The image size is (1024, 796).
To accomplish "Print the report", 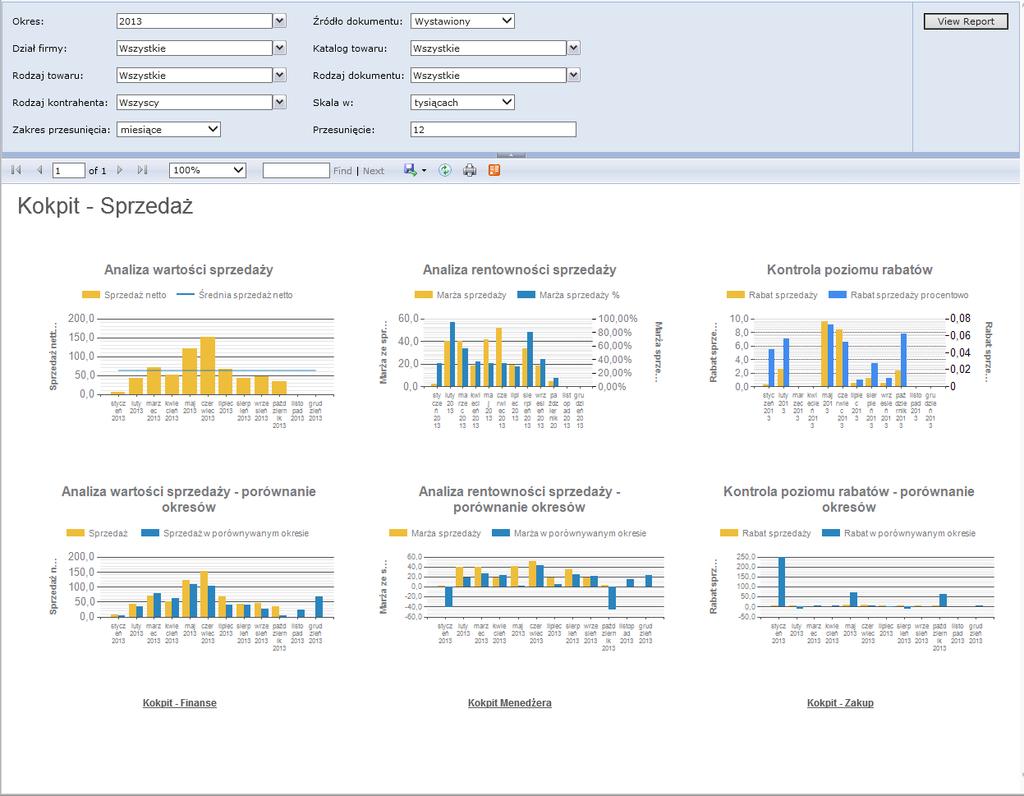I will pos(470,170).
